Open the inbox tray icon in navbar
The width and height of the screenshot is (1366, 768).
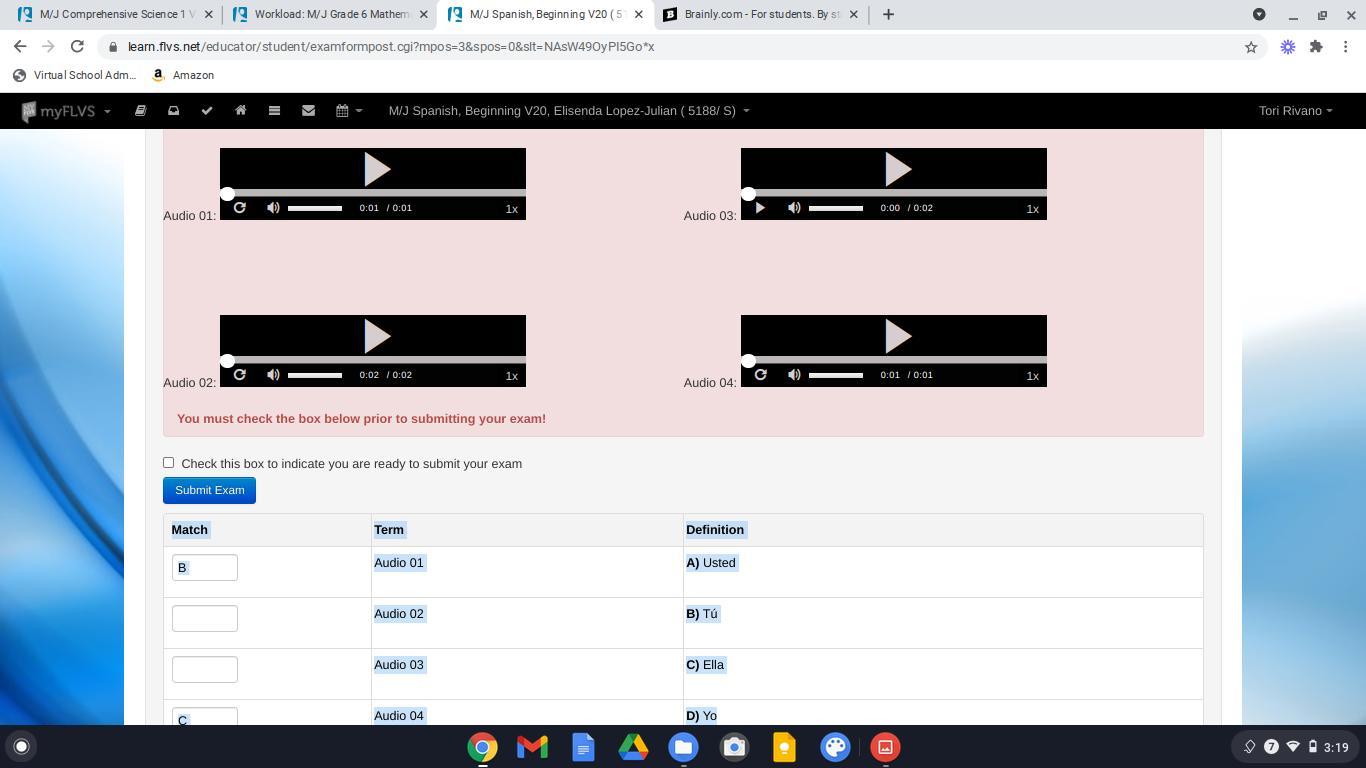pyautogui.click(x=173, y=111)
